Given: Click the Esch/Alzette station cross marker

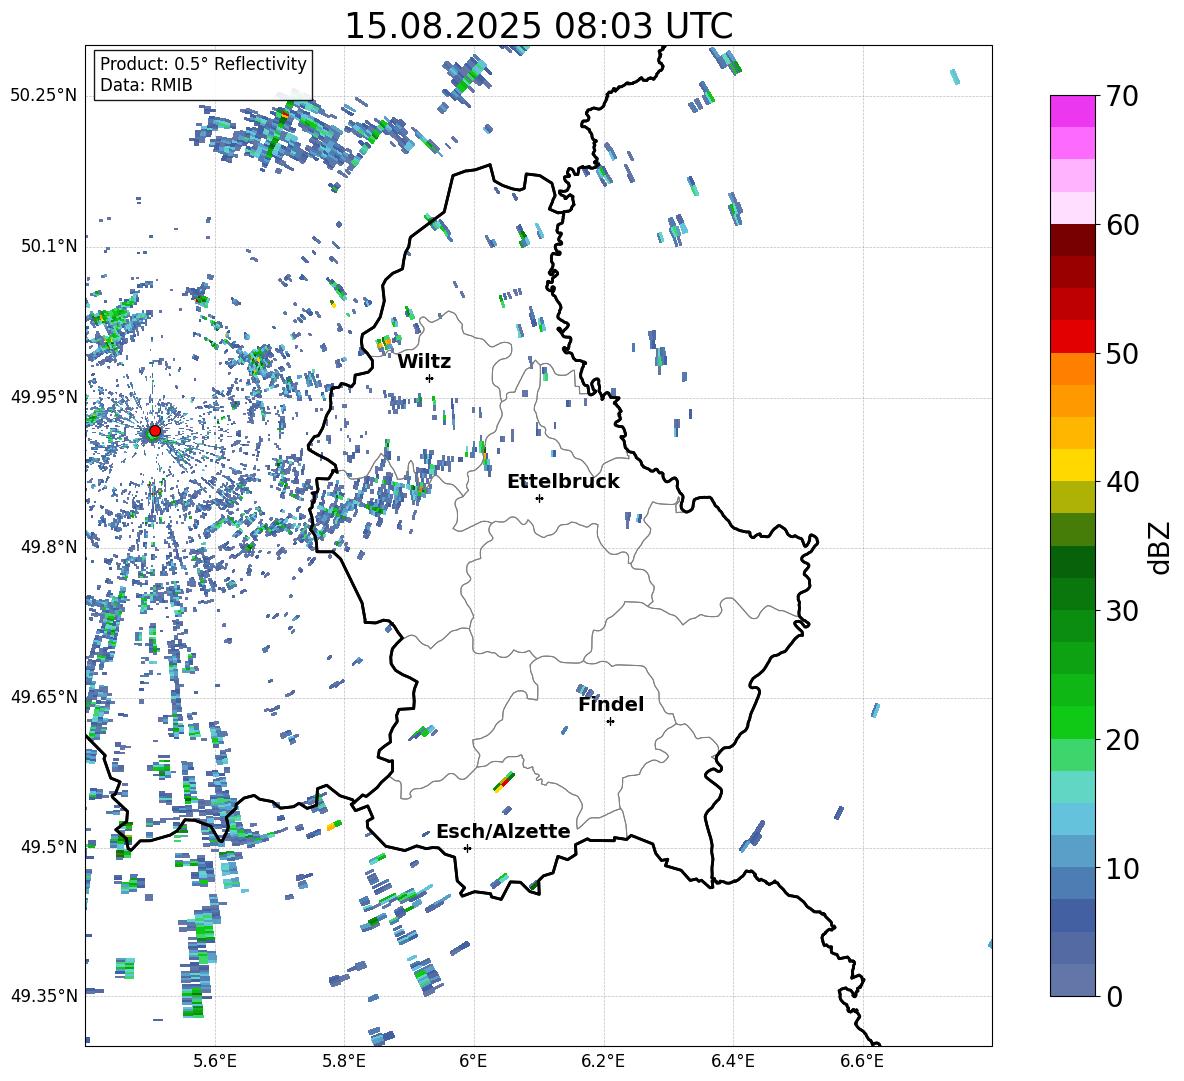Looking at the screenshot, I should 467,848.
